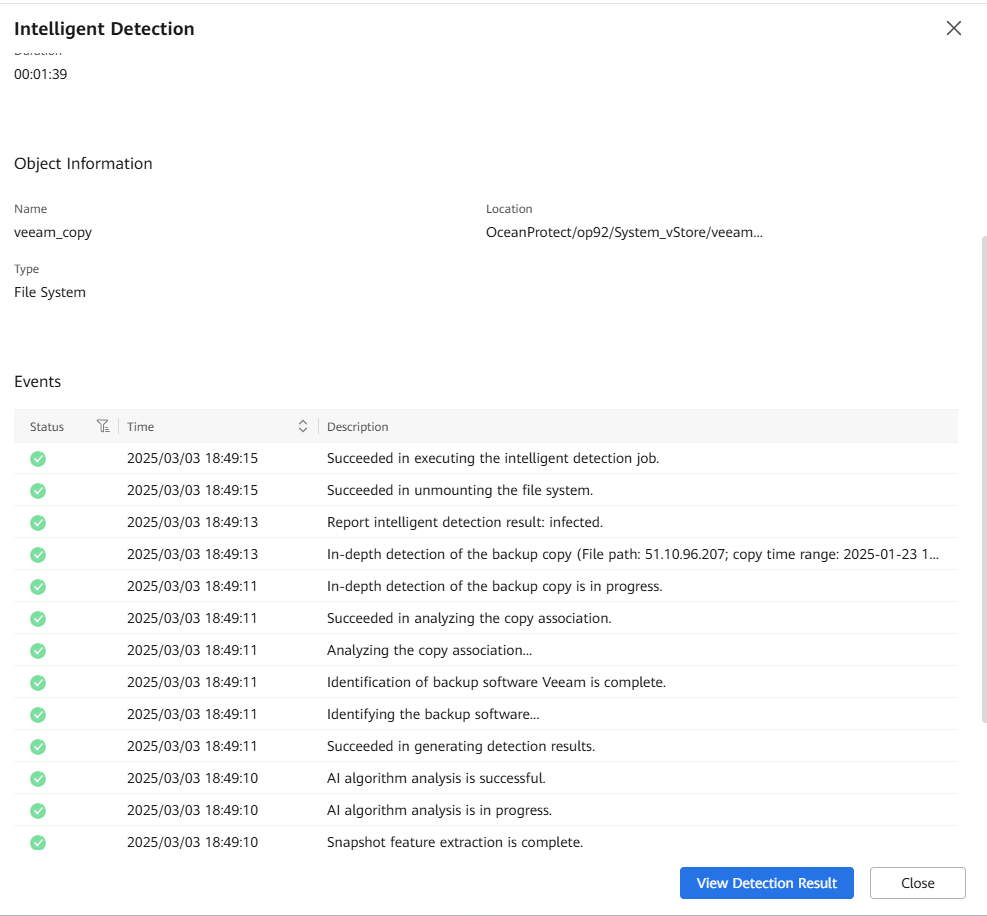987x916 pixels.
Task: Click status icon for 'result: infected' event
Action: 38,523
